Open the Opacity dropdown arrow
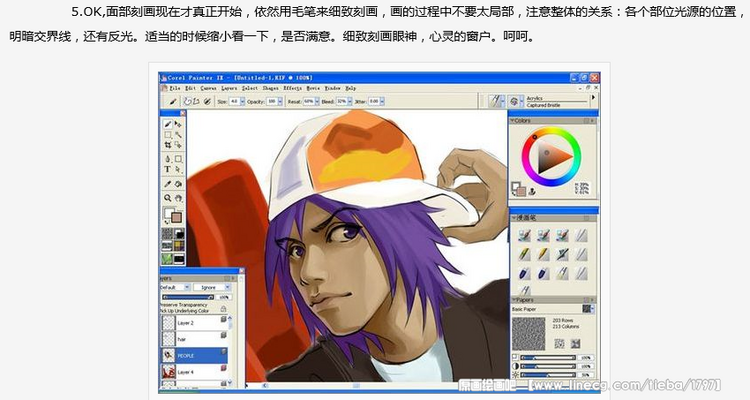750x400 pixels. pos(280,101)
